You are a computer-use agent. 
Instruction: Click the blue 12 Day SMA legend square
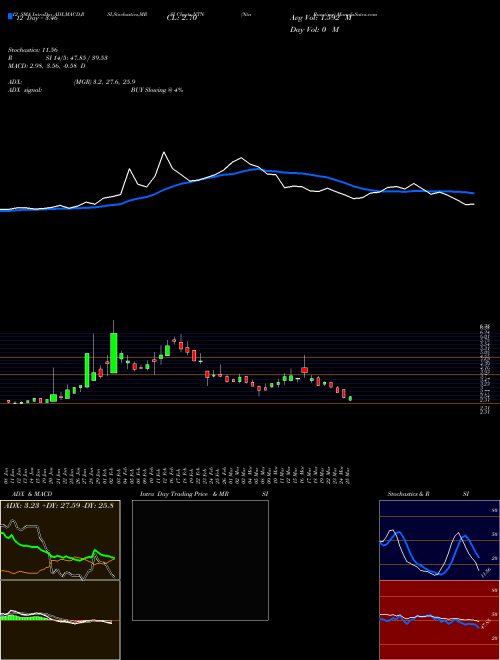coord(10,16)
